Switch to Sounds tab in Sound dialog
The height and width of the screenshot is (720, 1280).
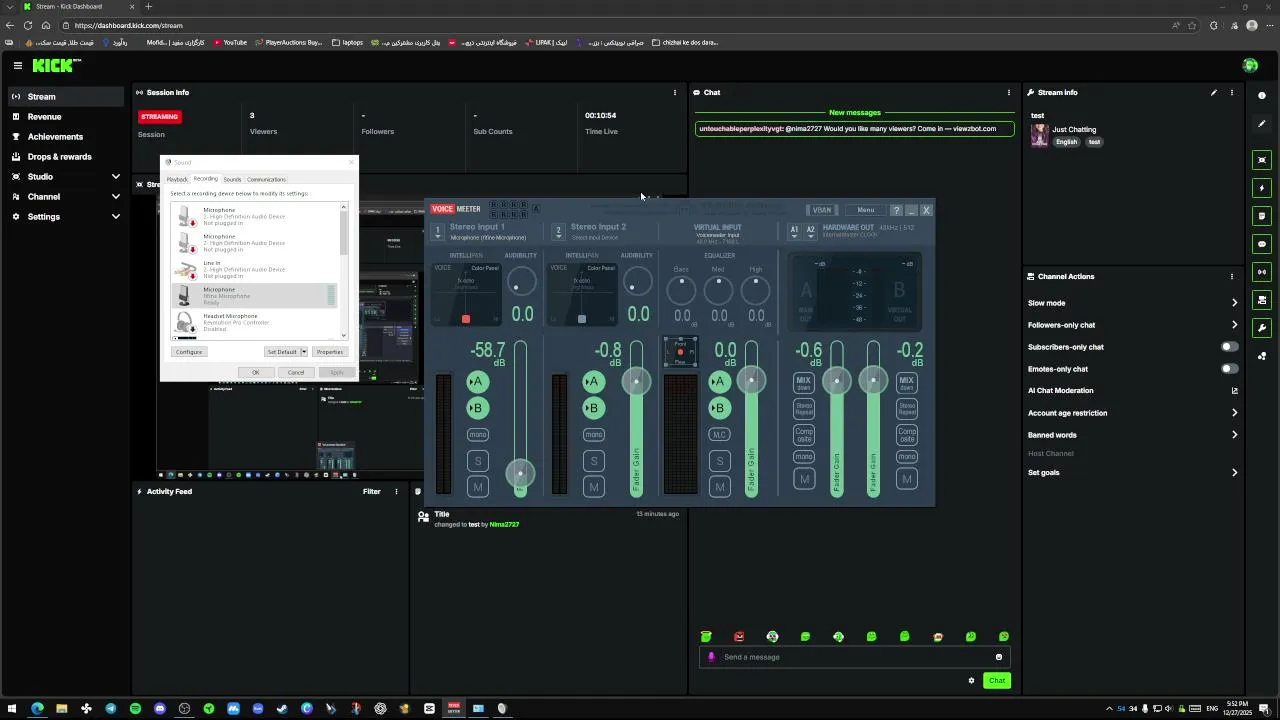232,179
